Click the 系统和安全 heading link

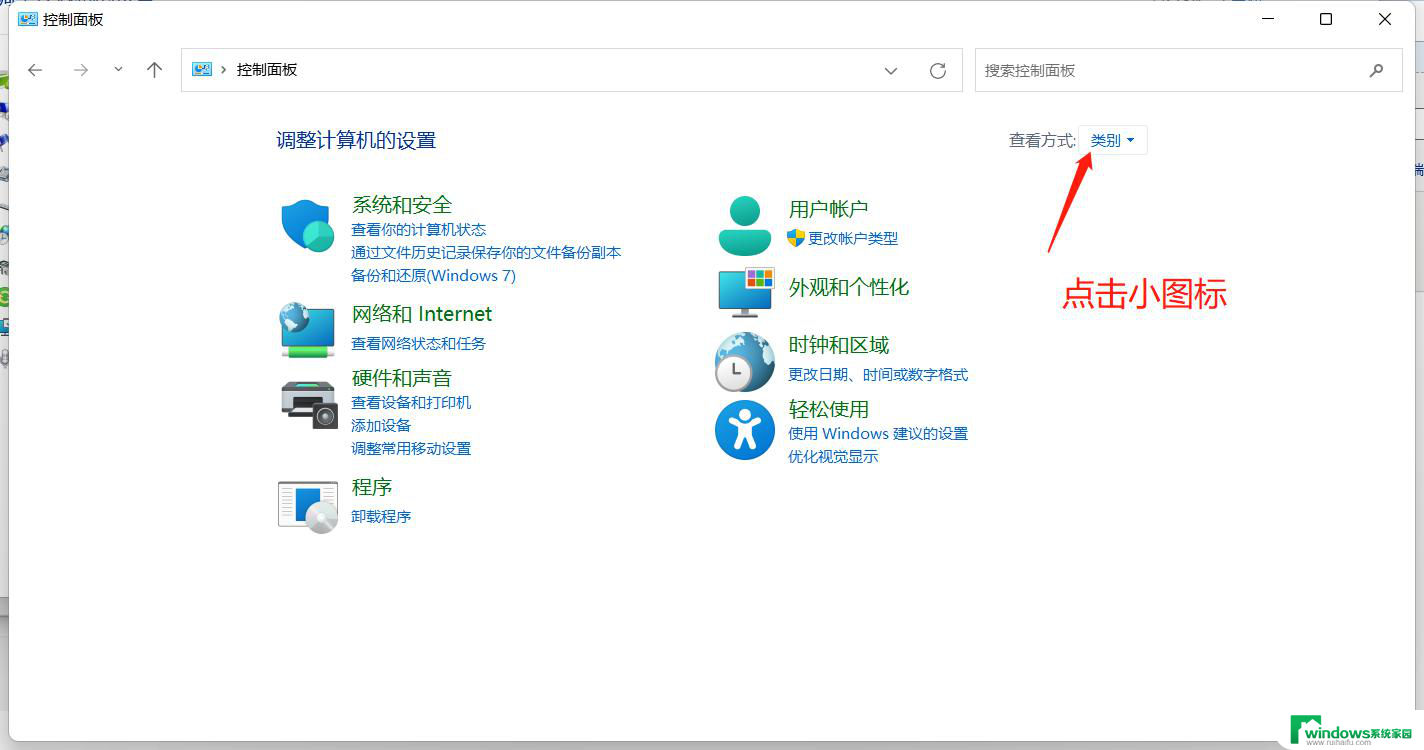(402, 205)
